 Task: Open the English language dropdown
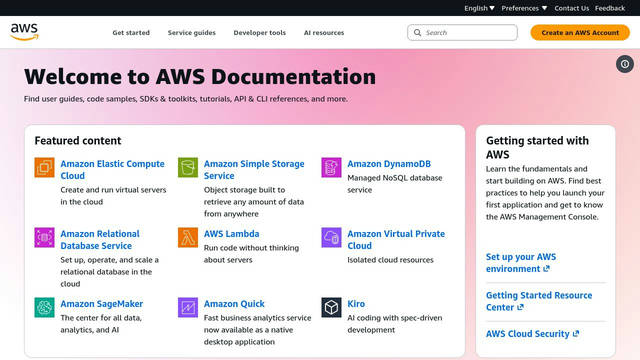tap(479, 8)
